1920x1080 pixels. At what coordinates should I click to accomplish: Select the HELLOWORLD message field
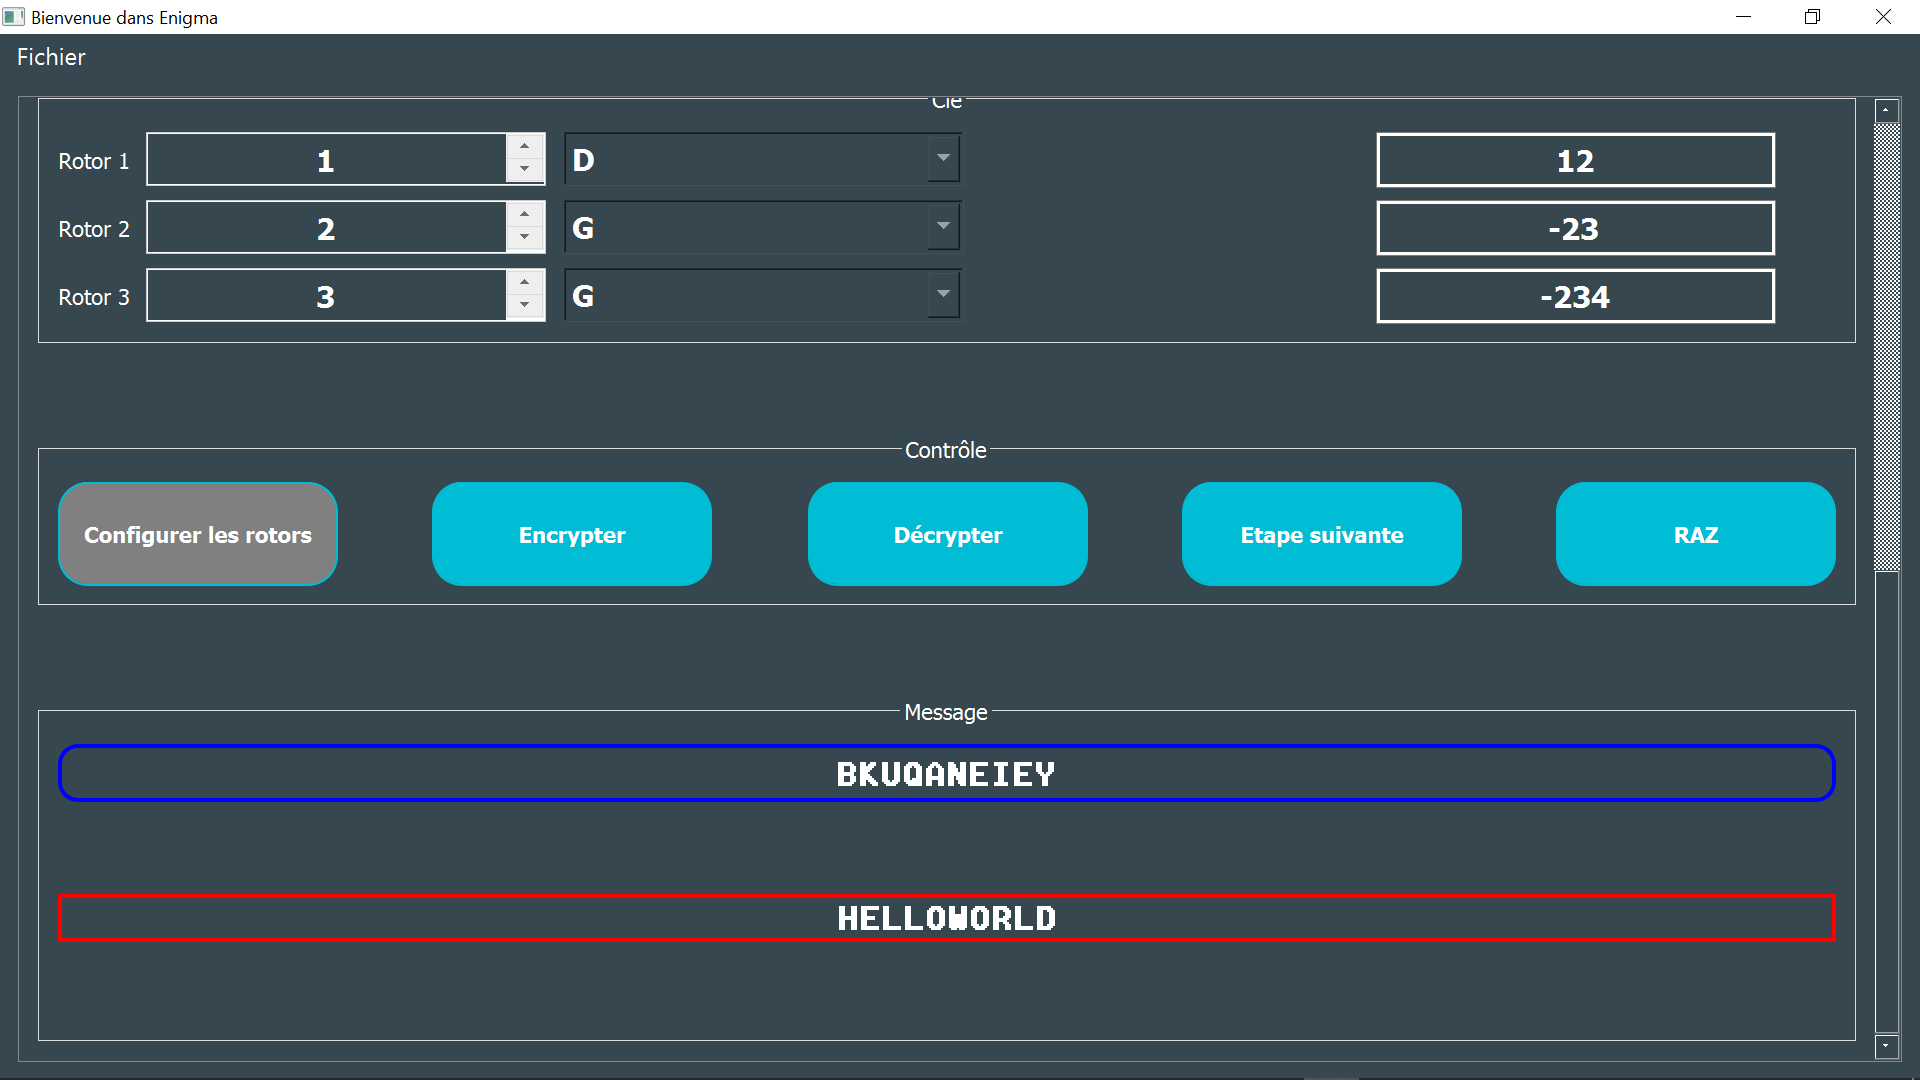946,917
